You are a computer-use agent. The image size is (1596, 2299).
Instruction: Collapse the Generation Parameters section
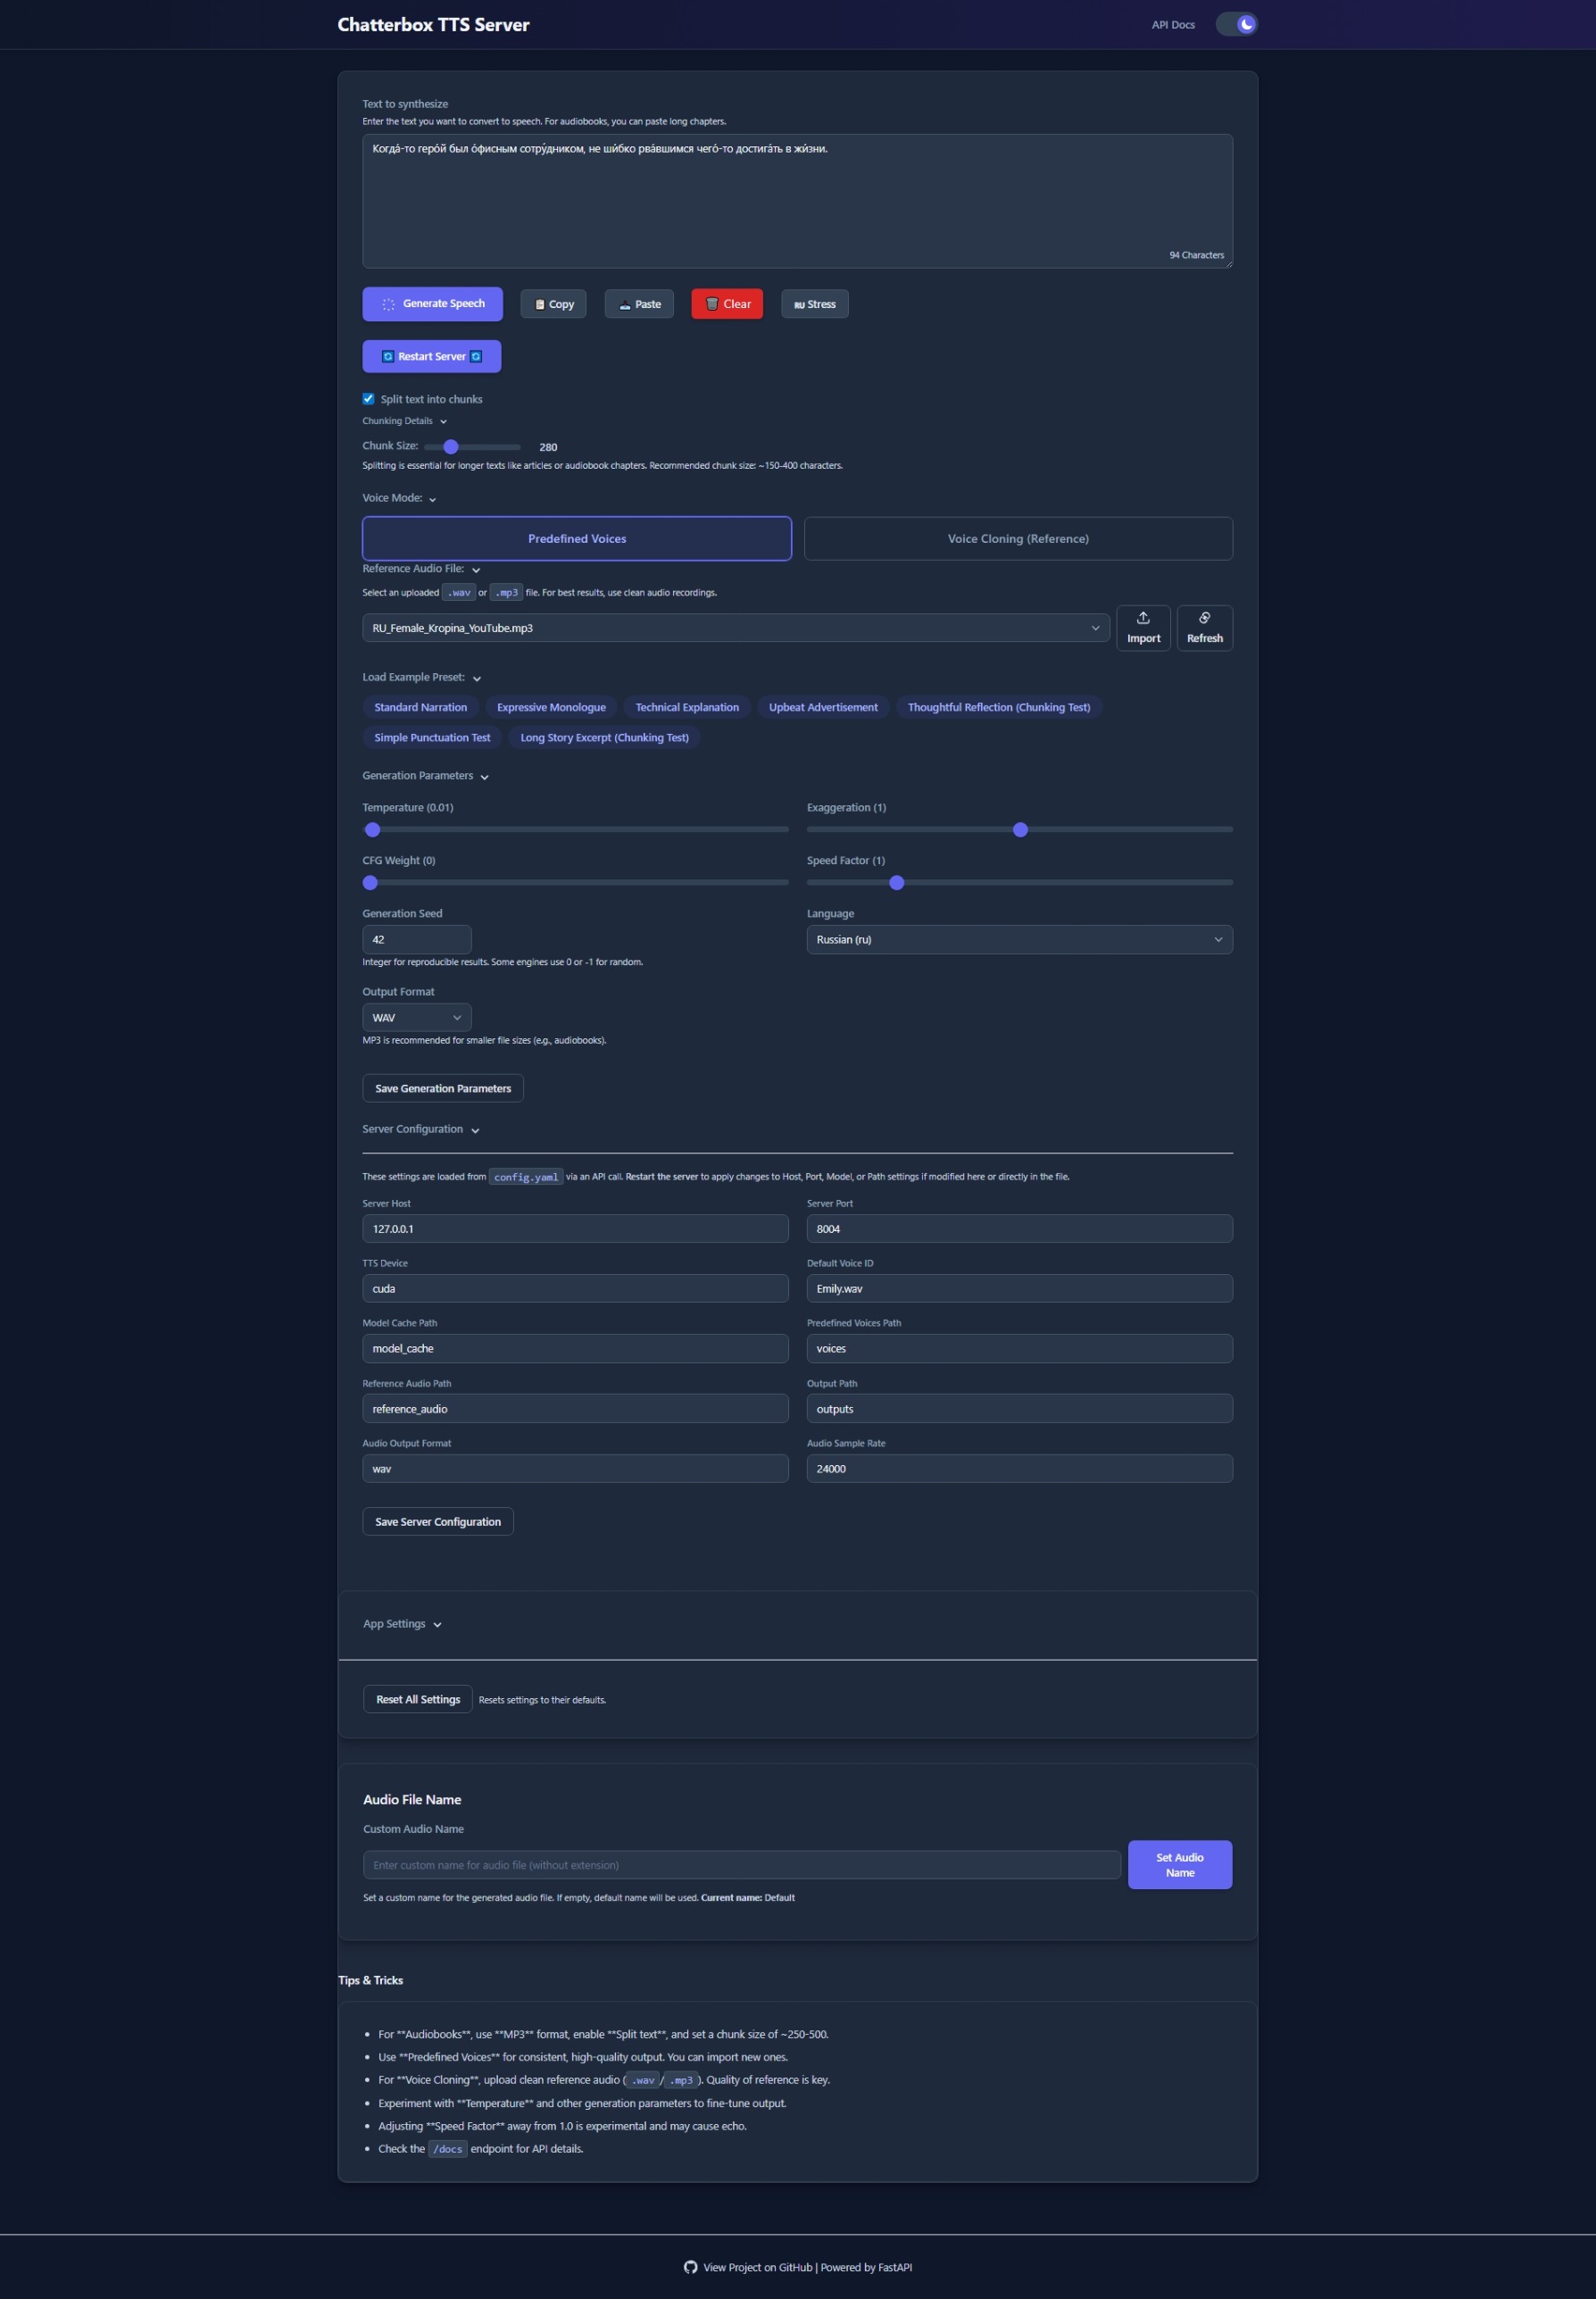pos(425,776)
